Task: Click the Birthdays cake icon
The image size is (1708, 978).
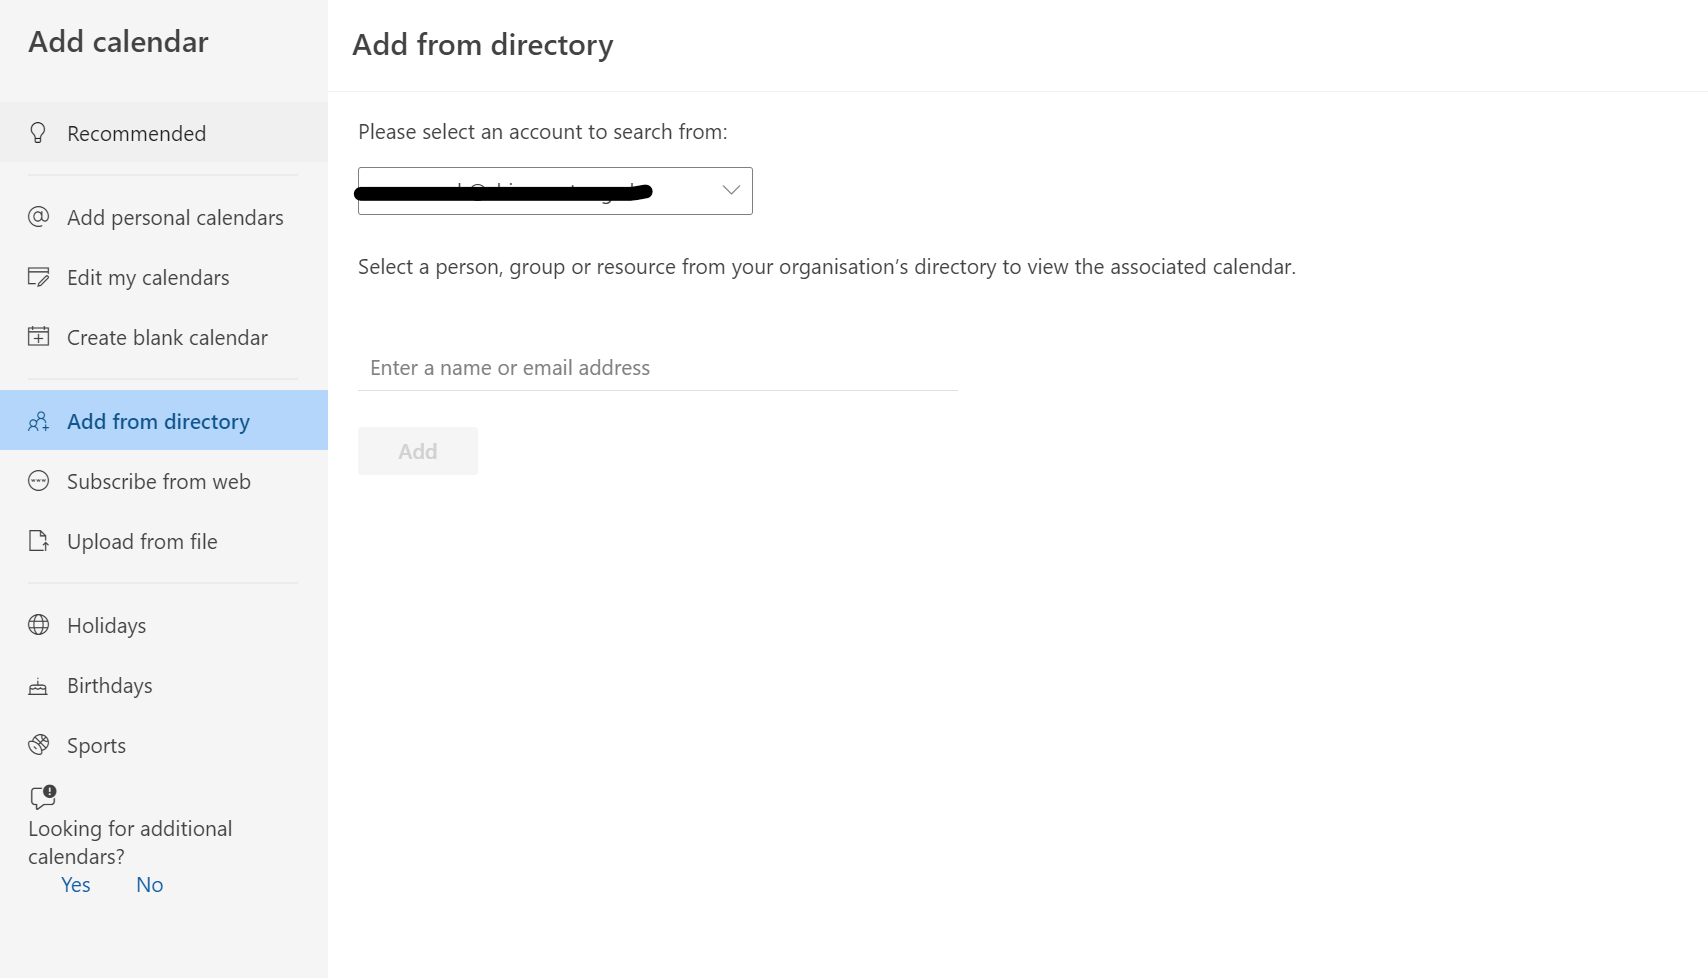Action: click(38, 686)
